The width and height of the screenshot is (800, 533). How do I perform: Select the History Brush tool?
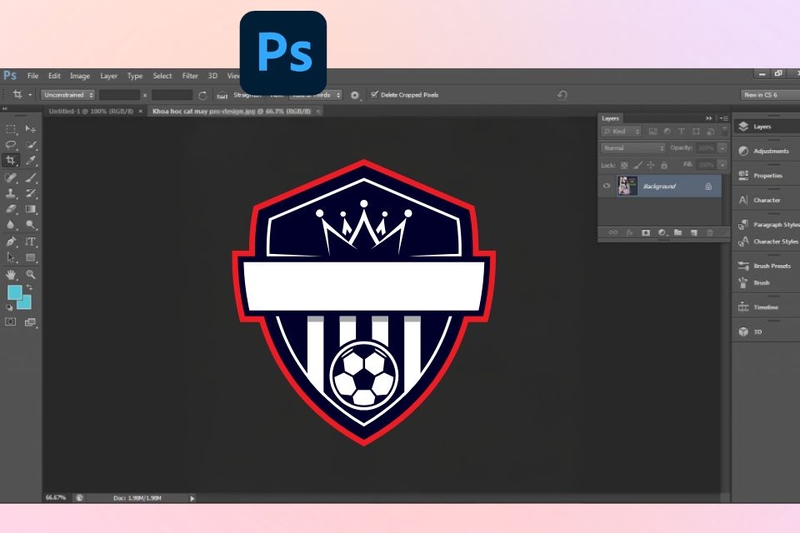pos(31,193)
